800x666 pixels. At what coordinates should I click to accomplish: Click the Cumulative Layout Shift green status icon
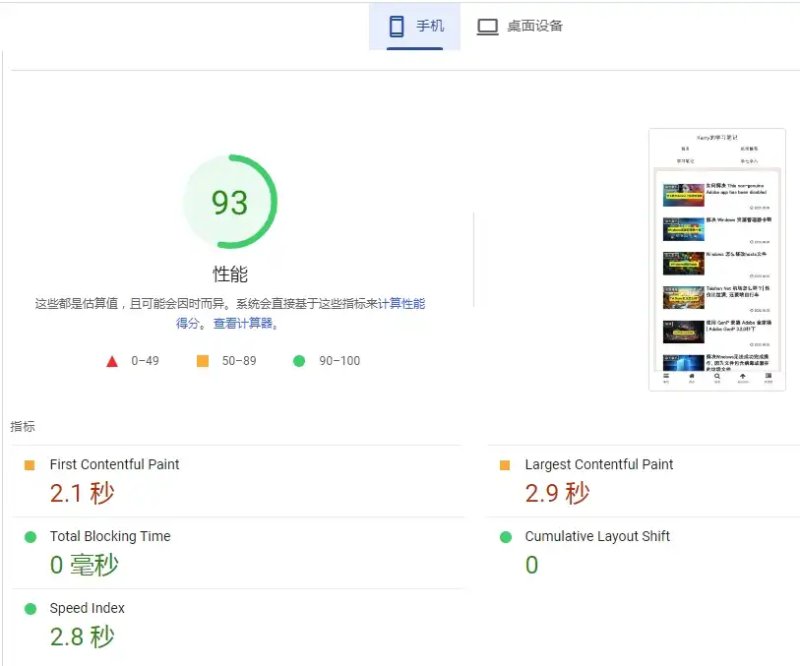pyautogui.click(x=506, y=537)
